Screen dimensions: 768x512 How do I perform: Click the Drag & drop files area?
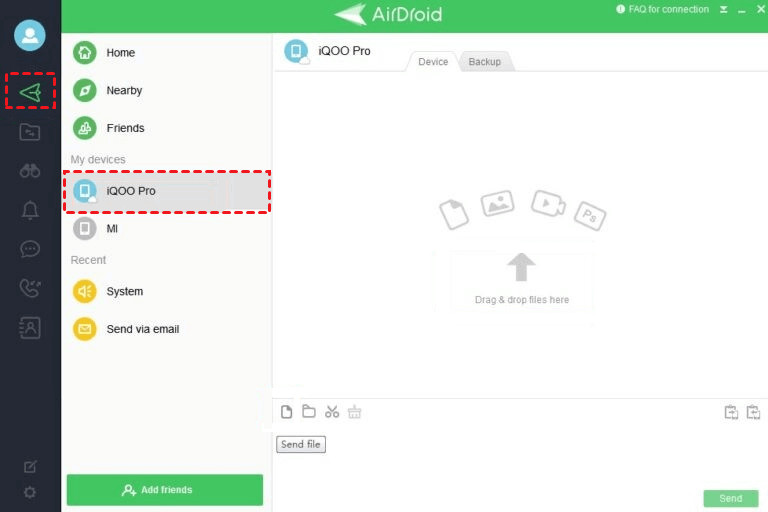[521, 280]
